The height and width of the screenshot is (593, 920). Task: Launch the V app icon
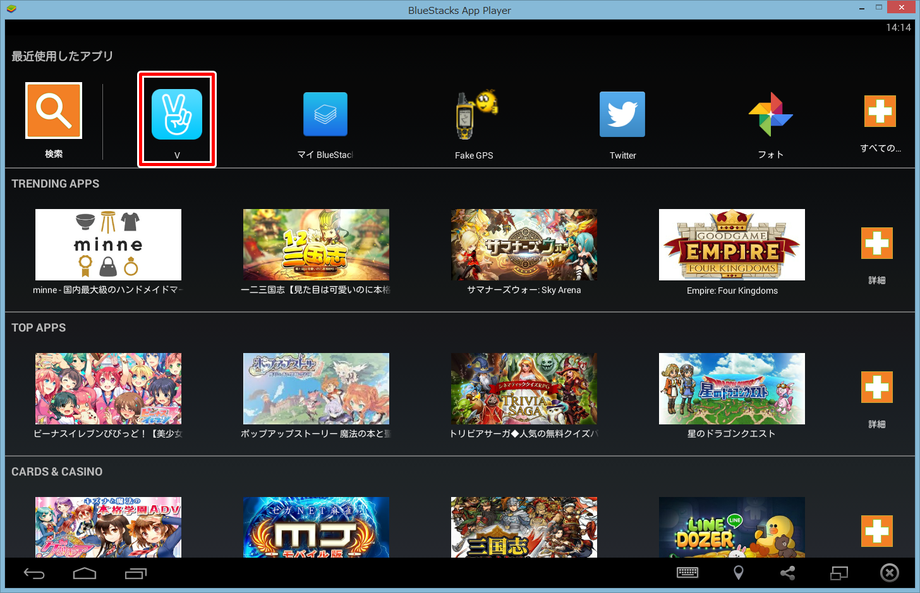(177, 114)
